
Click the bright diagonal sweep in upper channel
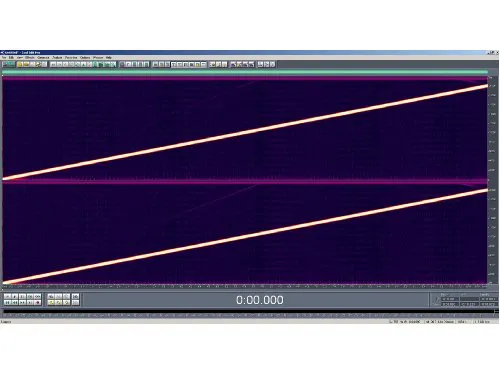click(x=245, y=133)
